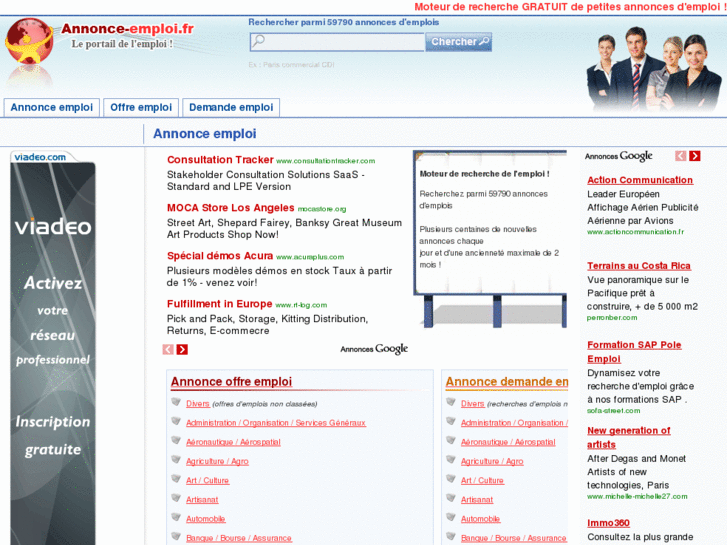Click the business people header photo
The height and width of the screenshot is (545, 727).
coord(653,69)
